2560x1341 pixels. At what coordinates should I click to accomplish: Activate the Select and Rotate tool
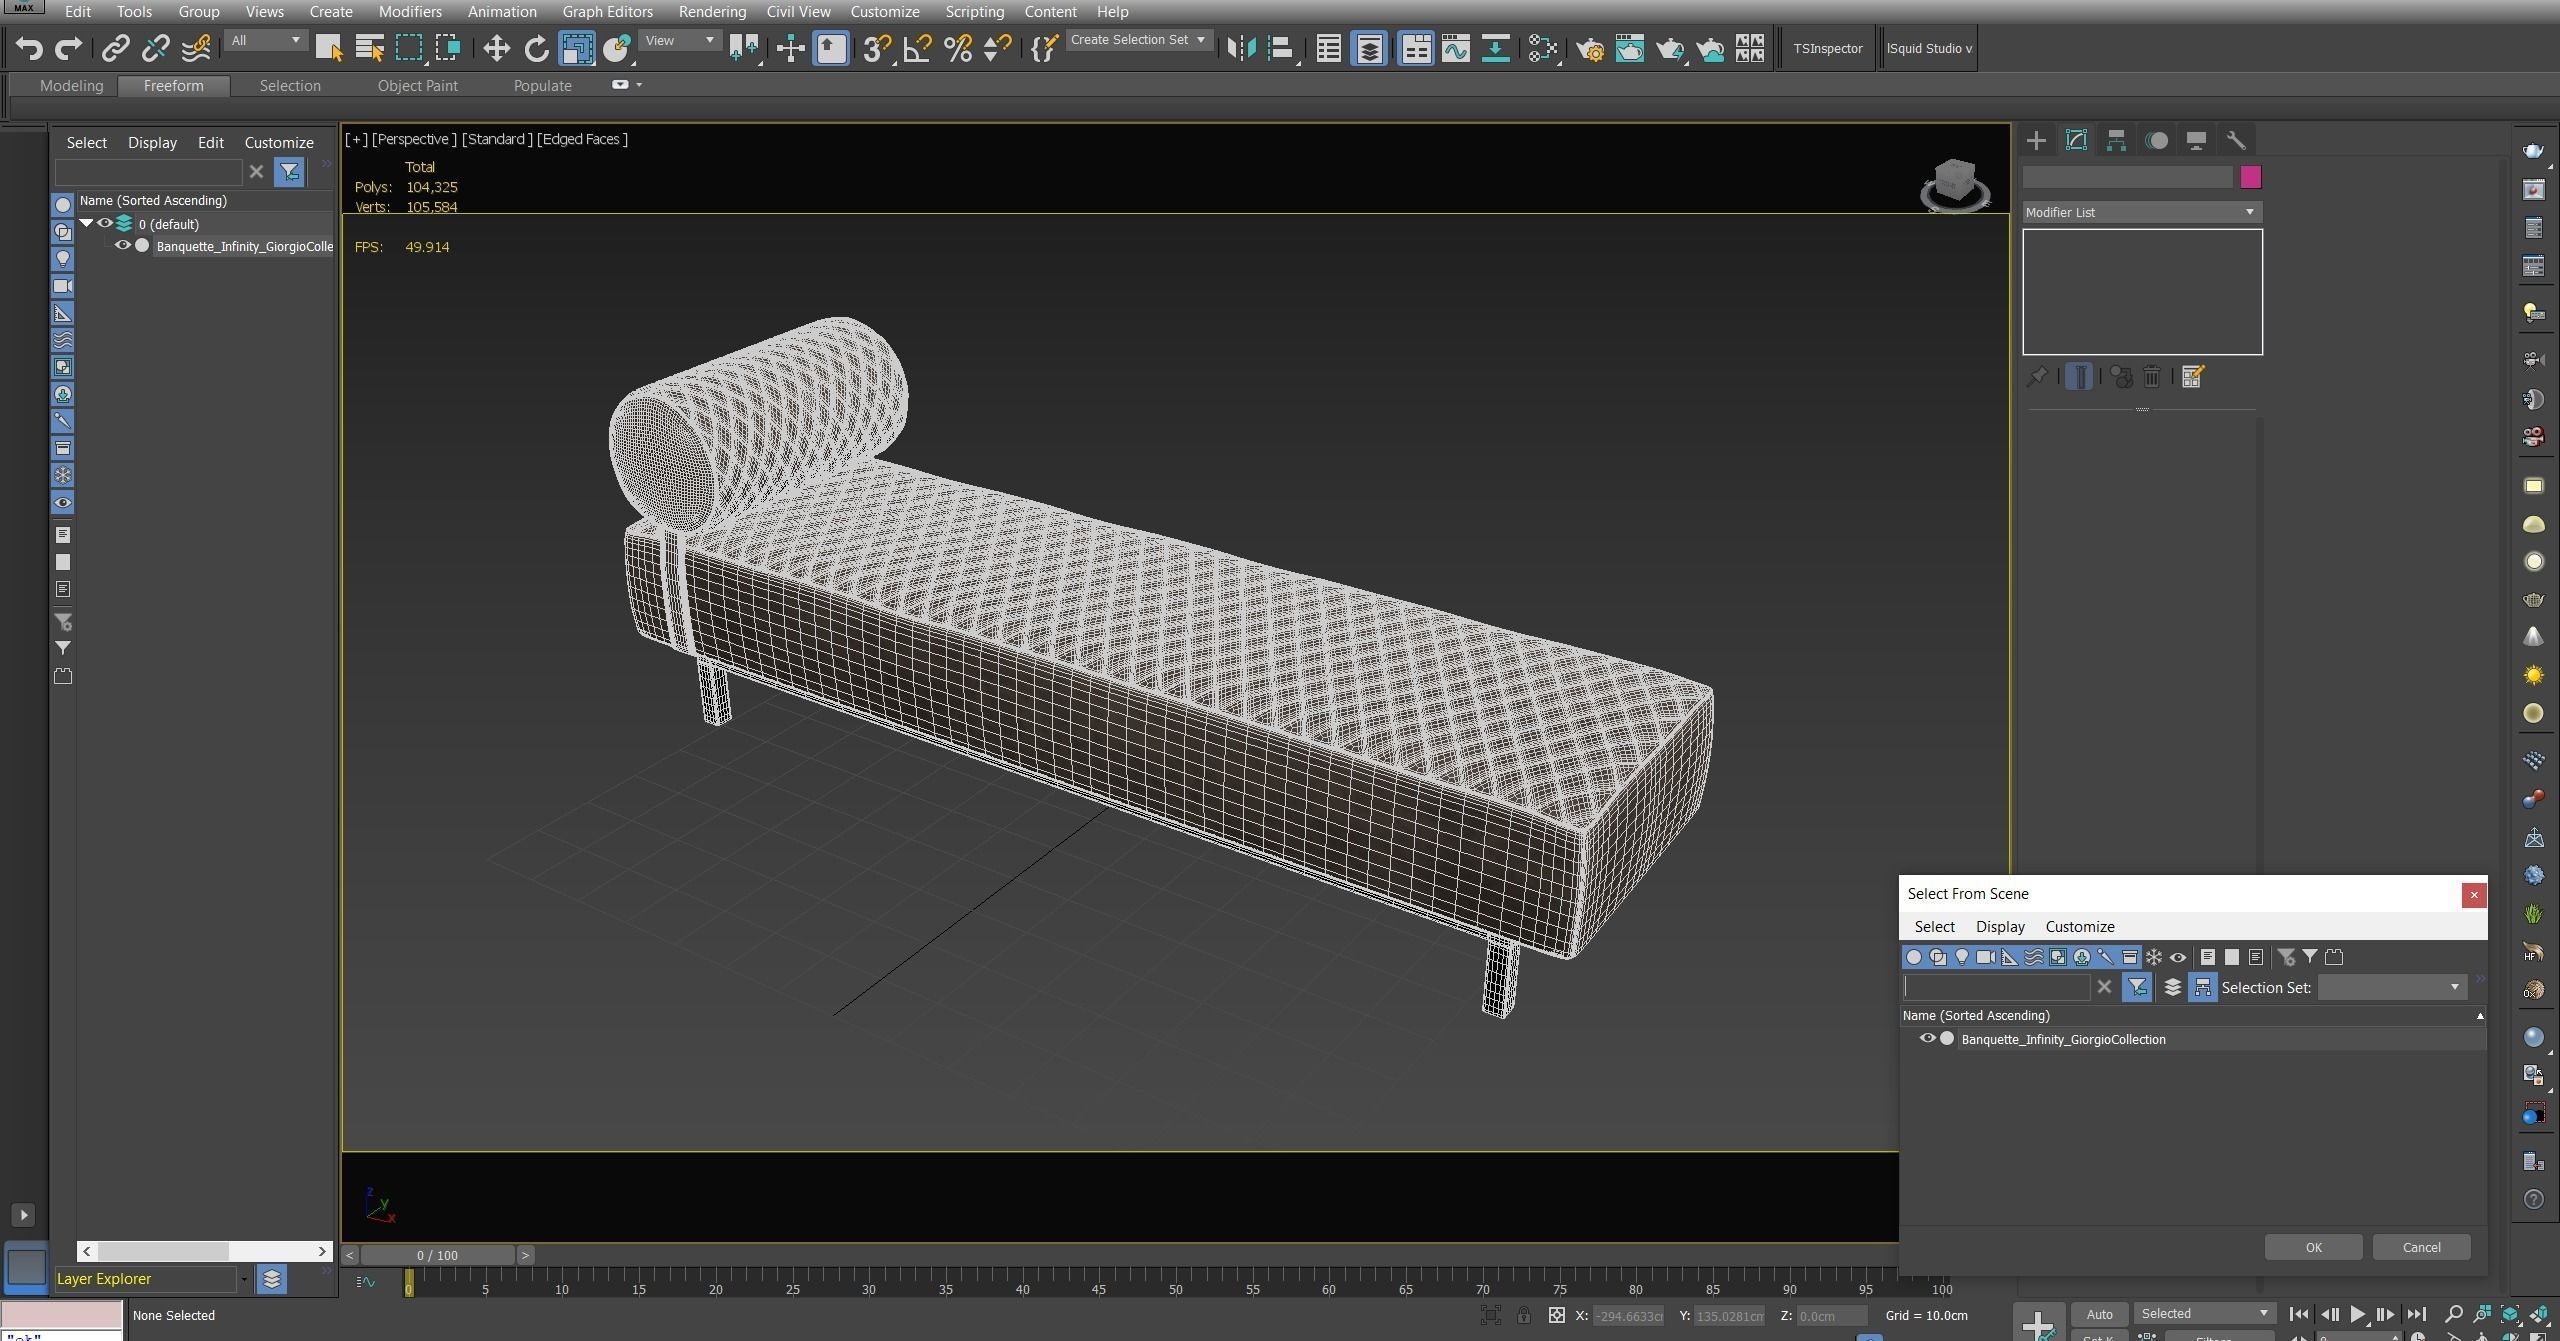[x=537, y=48]
